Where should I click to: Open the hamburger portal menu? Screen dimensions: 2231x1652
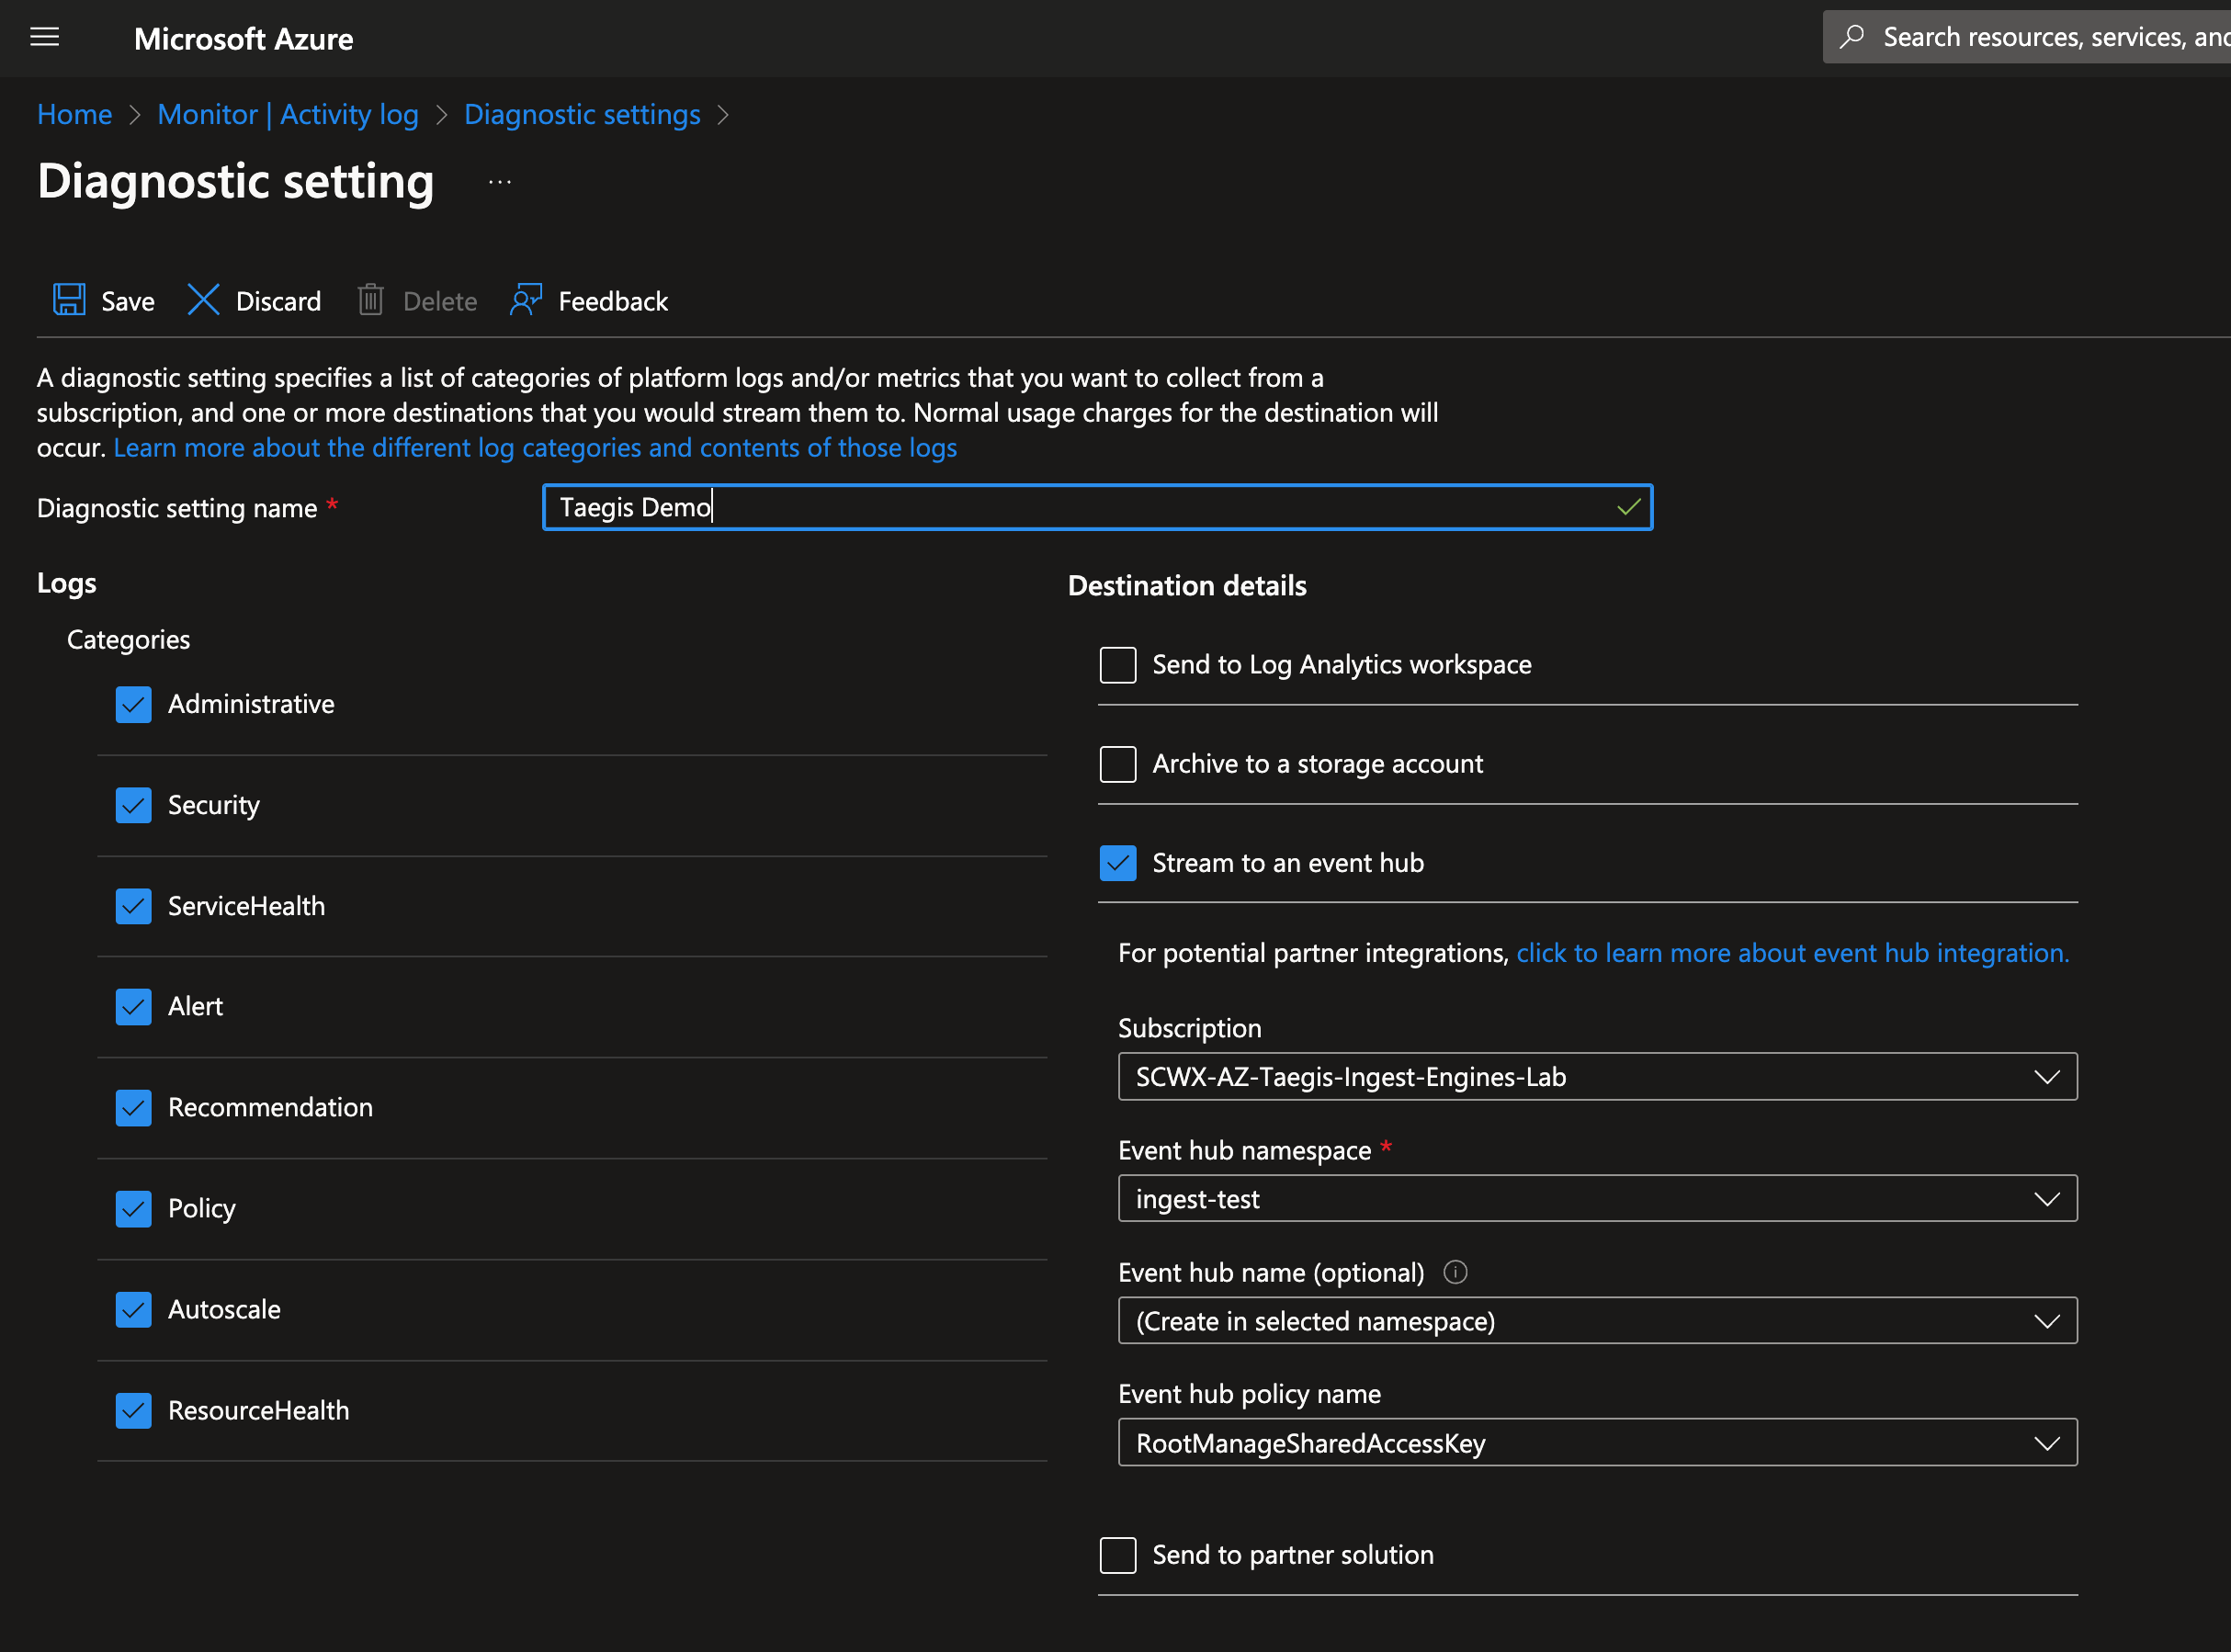tap(45, 38)
